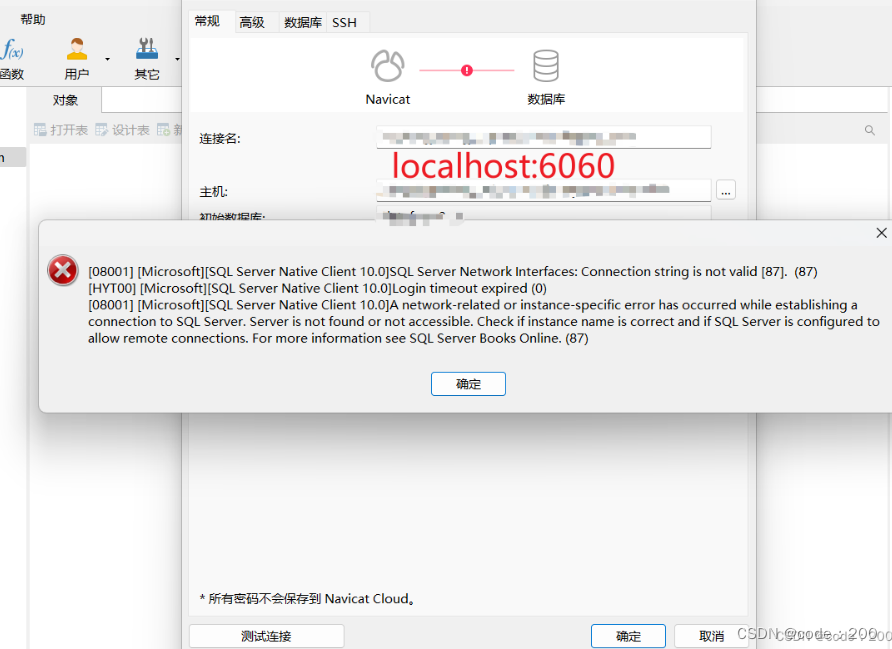Screen dimensions: 892x649
Task: Click the red connection error indicator
Action: click(467, 71)
